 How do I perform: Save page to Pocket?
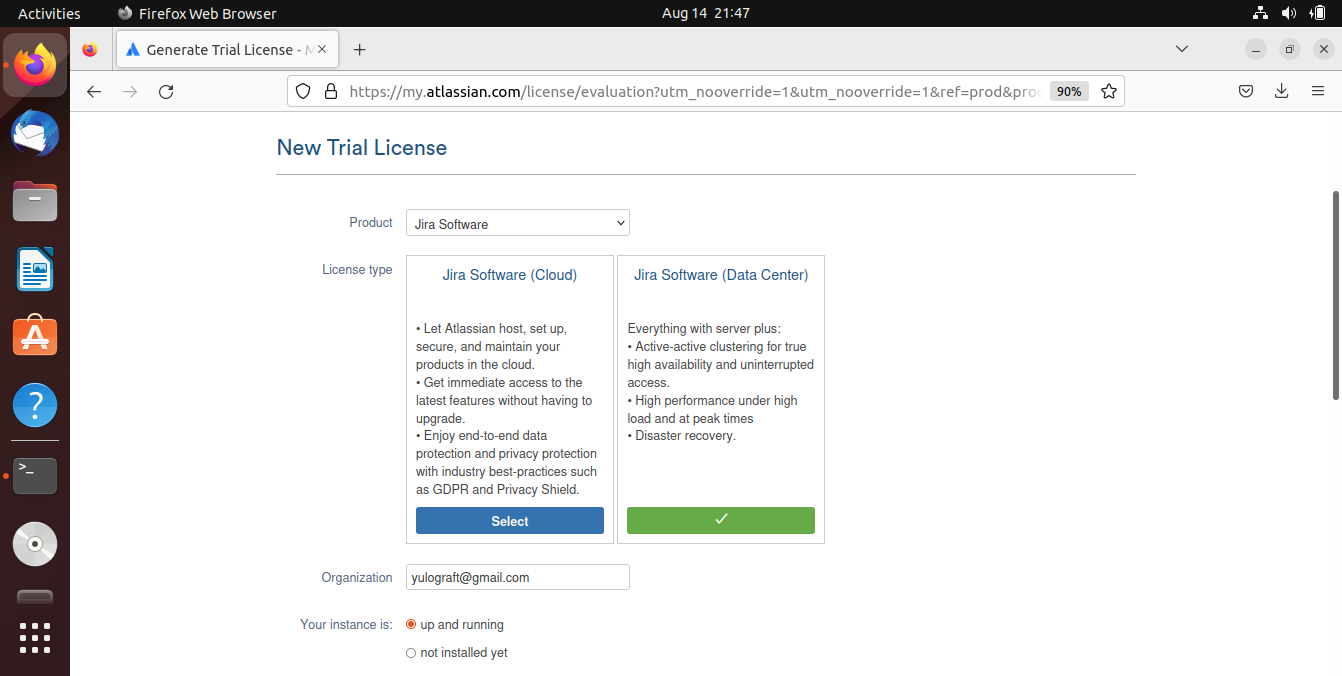1246,91
